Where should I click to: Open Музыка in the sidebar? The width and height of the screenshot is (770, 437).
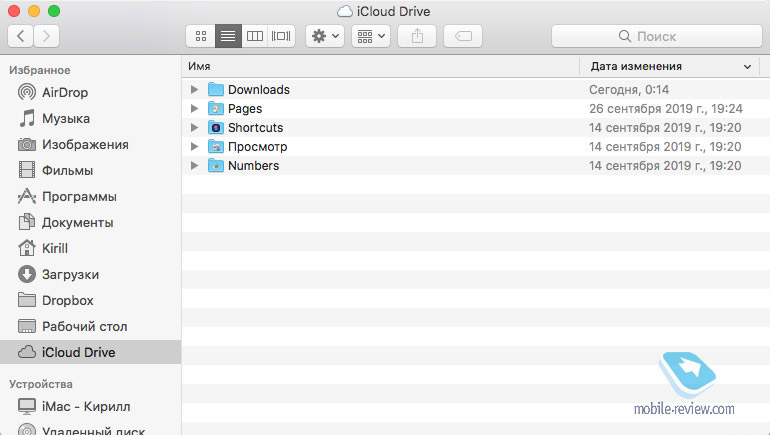[x=91, y=118]
